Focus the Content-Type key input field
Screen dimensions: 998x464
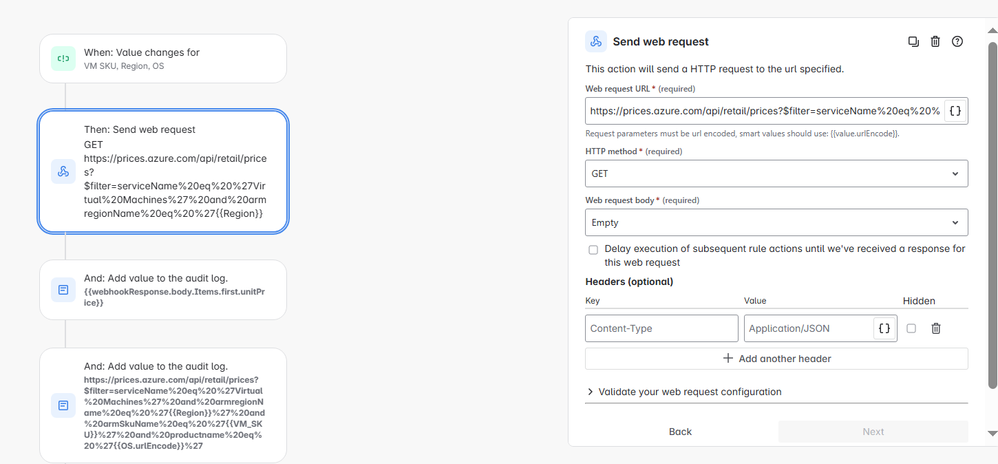click(661, 328)
